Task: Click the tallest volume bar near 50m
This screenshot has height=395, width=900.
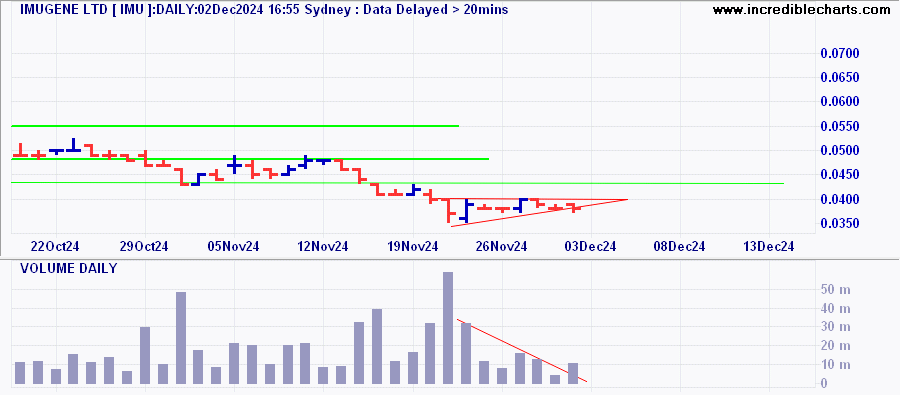Action: 448,328
